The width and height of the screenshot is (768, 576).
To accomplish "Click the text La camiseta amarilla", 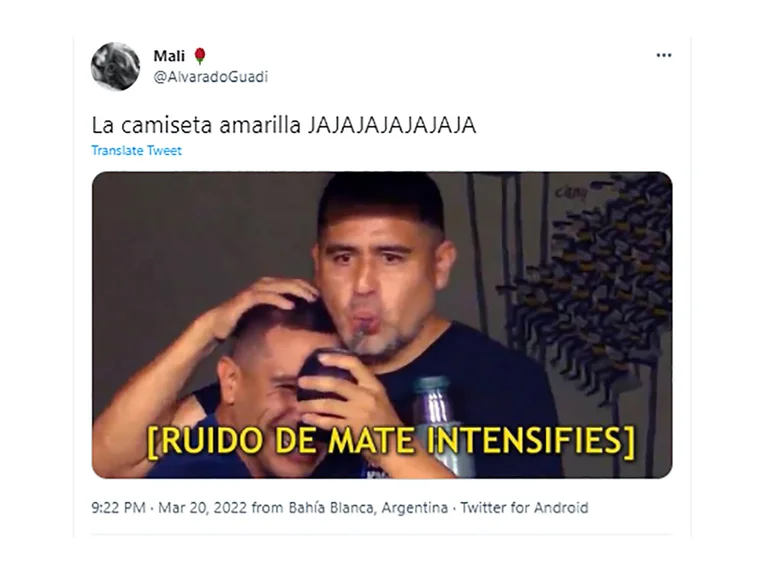I will pos(196,125).
